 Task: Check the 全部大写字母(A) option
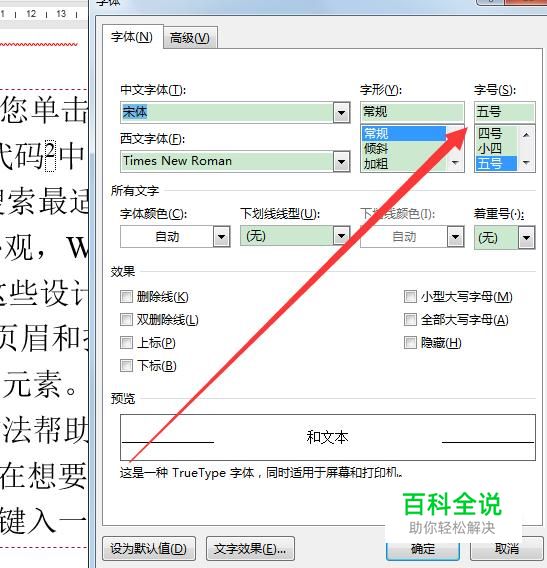(x=410, y=320)
